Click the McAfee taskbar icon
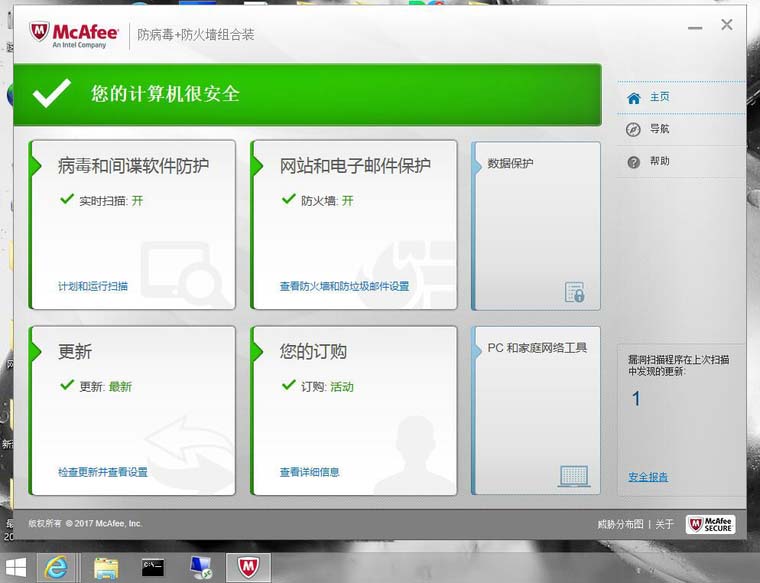The height and width of the screenshot is (583, 760). 248,567
